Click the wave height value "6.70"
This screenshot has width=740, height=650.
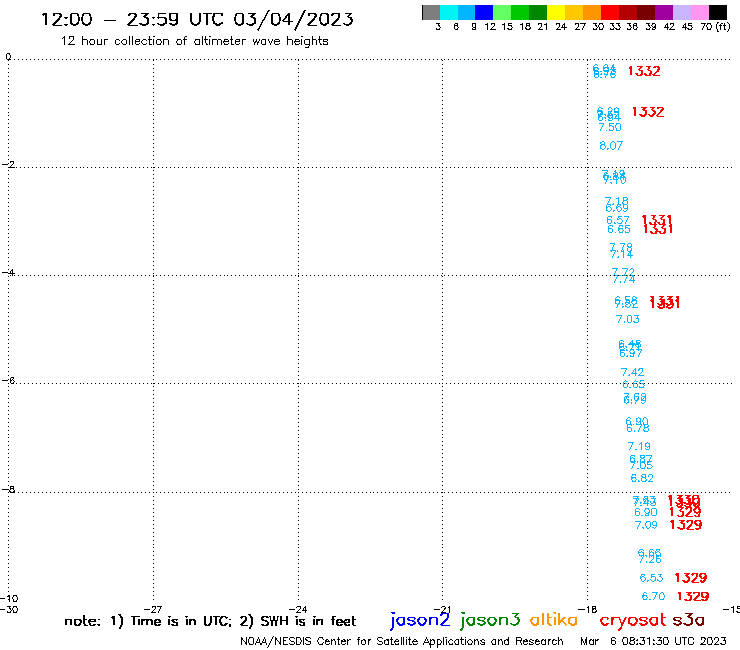[x=654, y=596]
